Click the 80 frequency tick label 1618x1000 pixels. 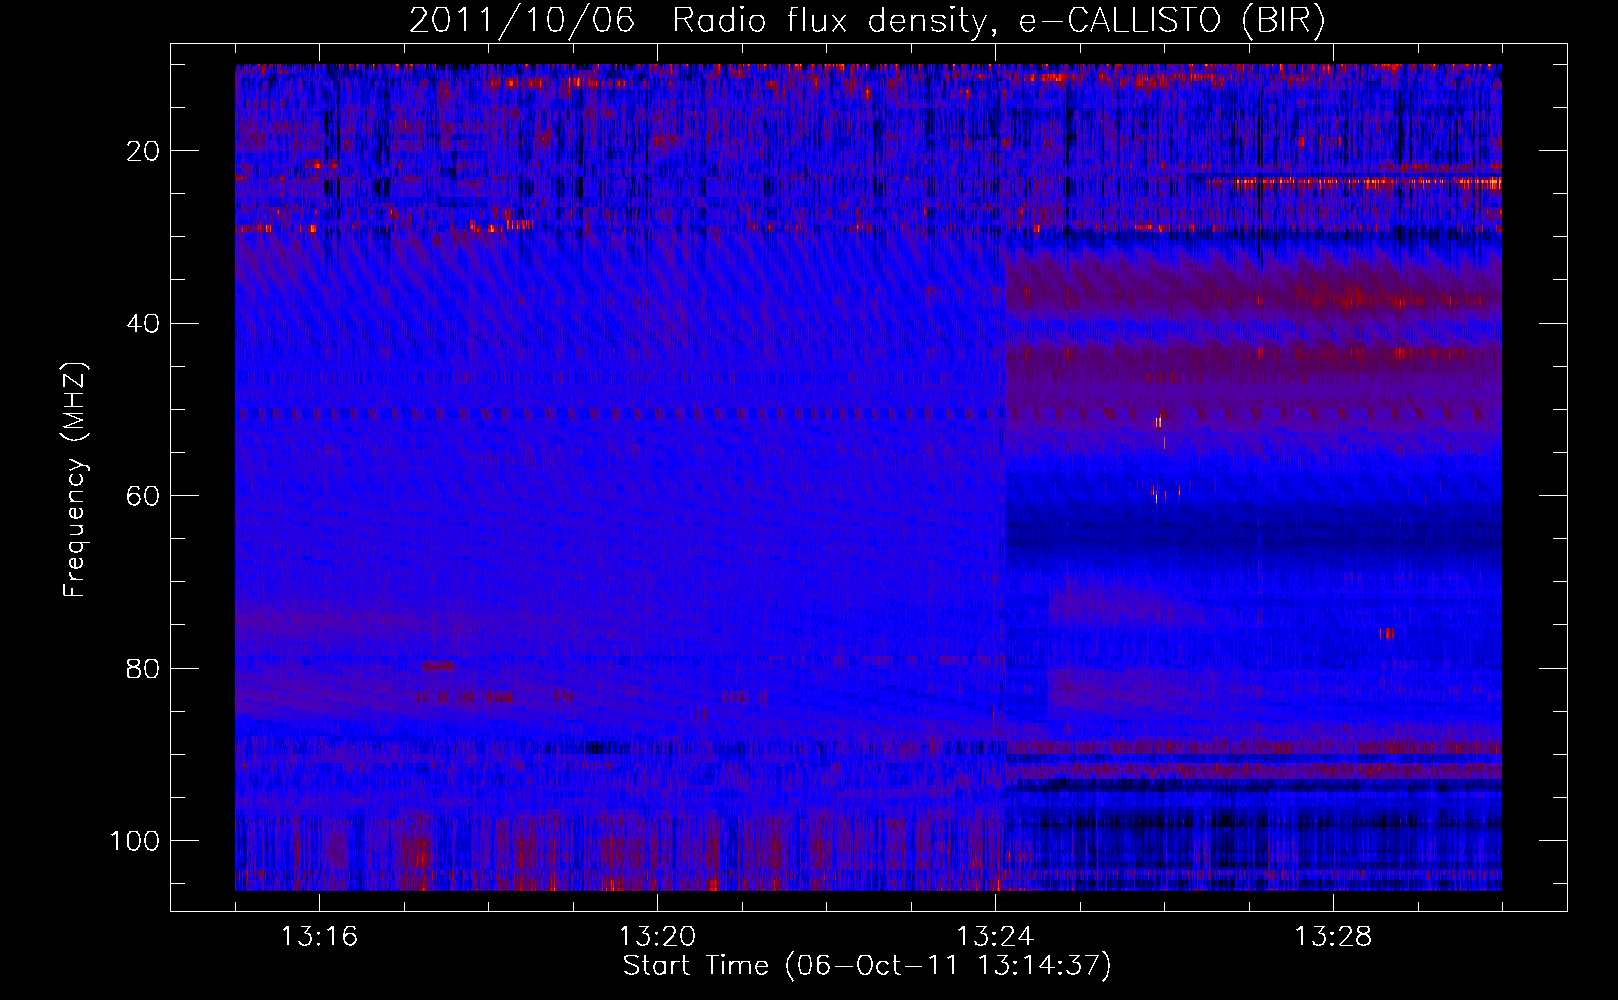144,669
